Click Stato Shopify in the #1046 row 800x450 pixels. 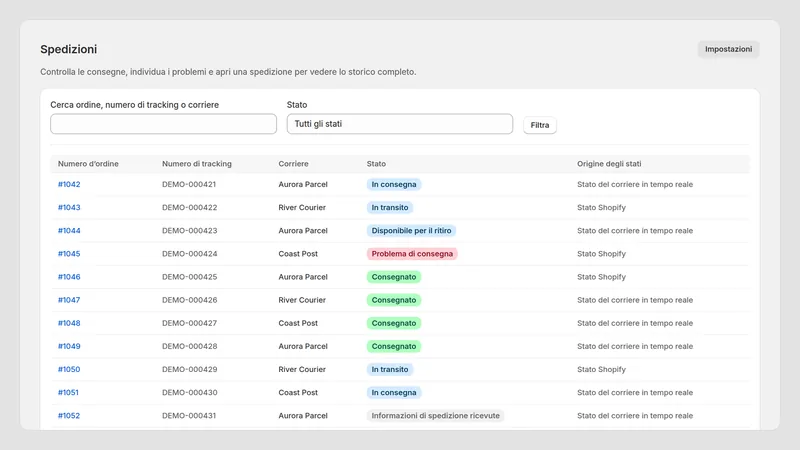click(602, 277)
